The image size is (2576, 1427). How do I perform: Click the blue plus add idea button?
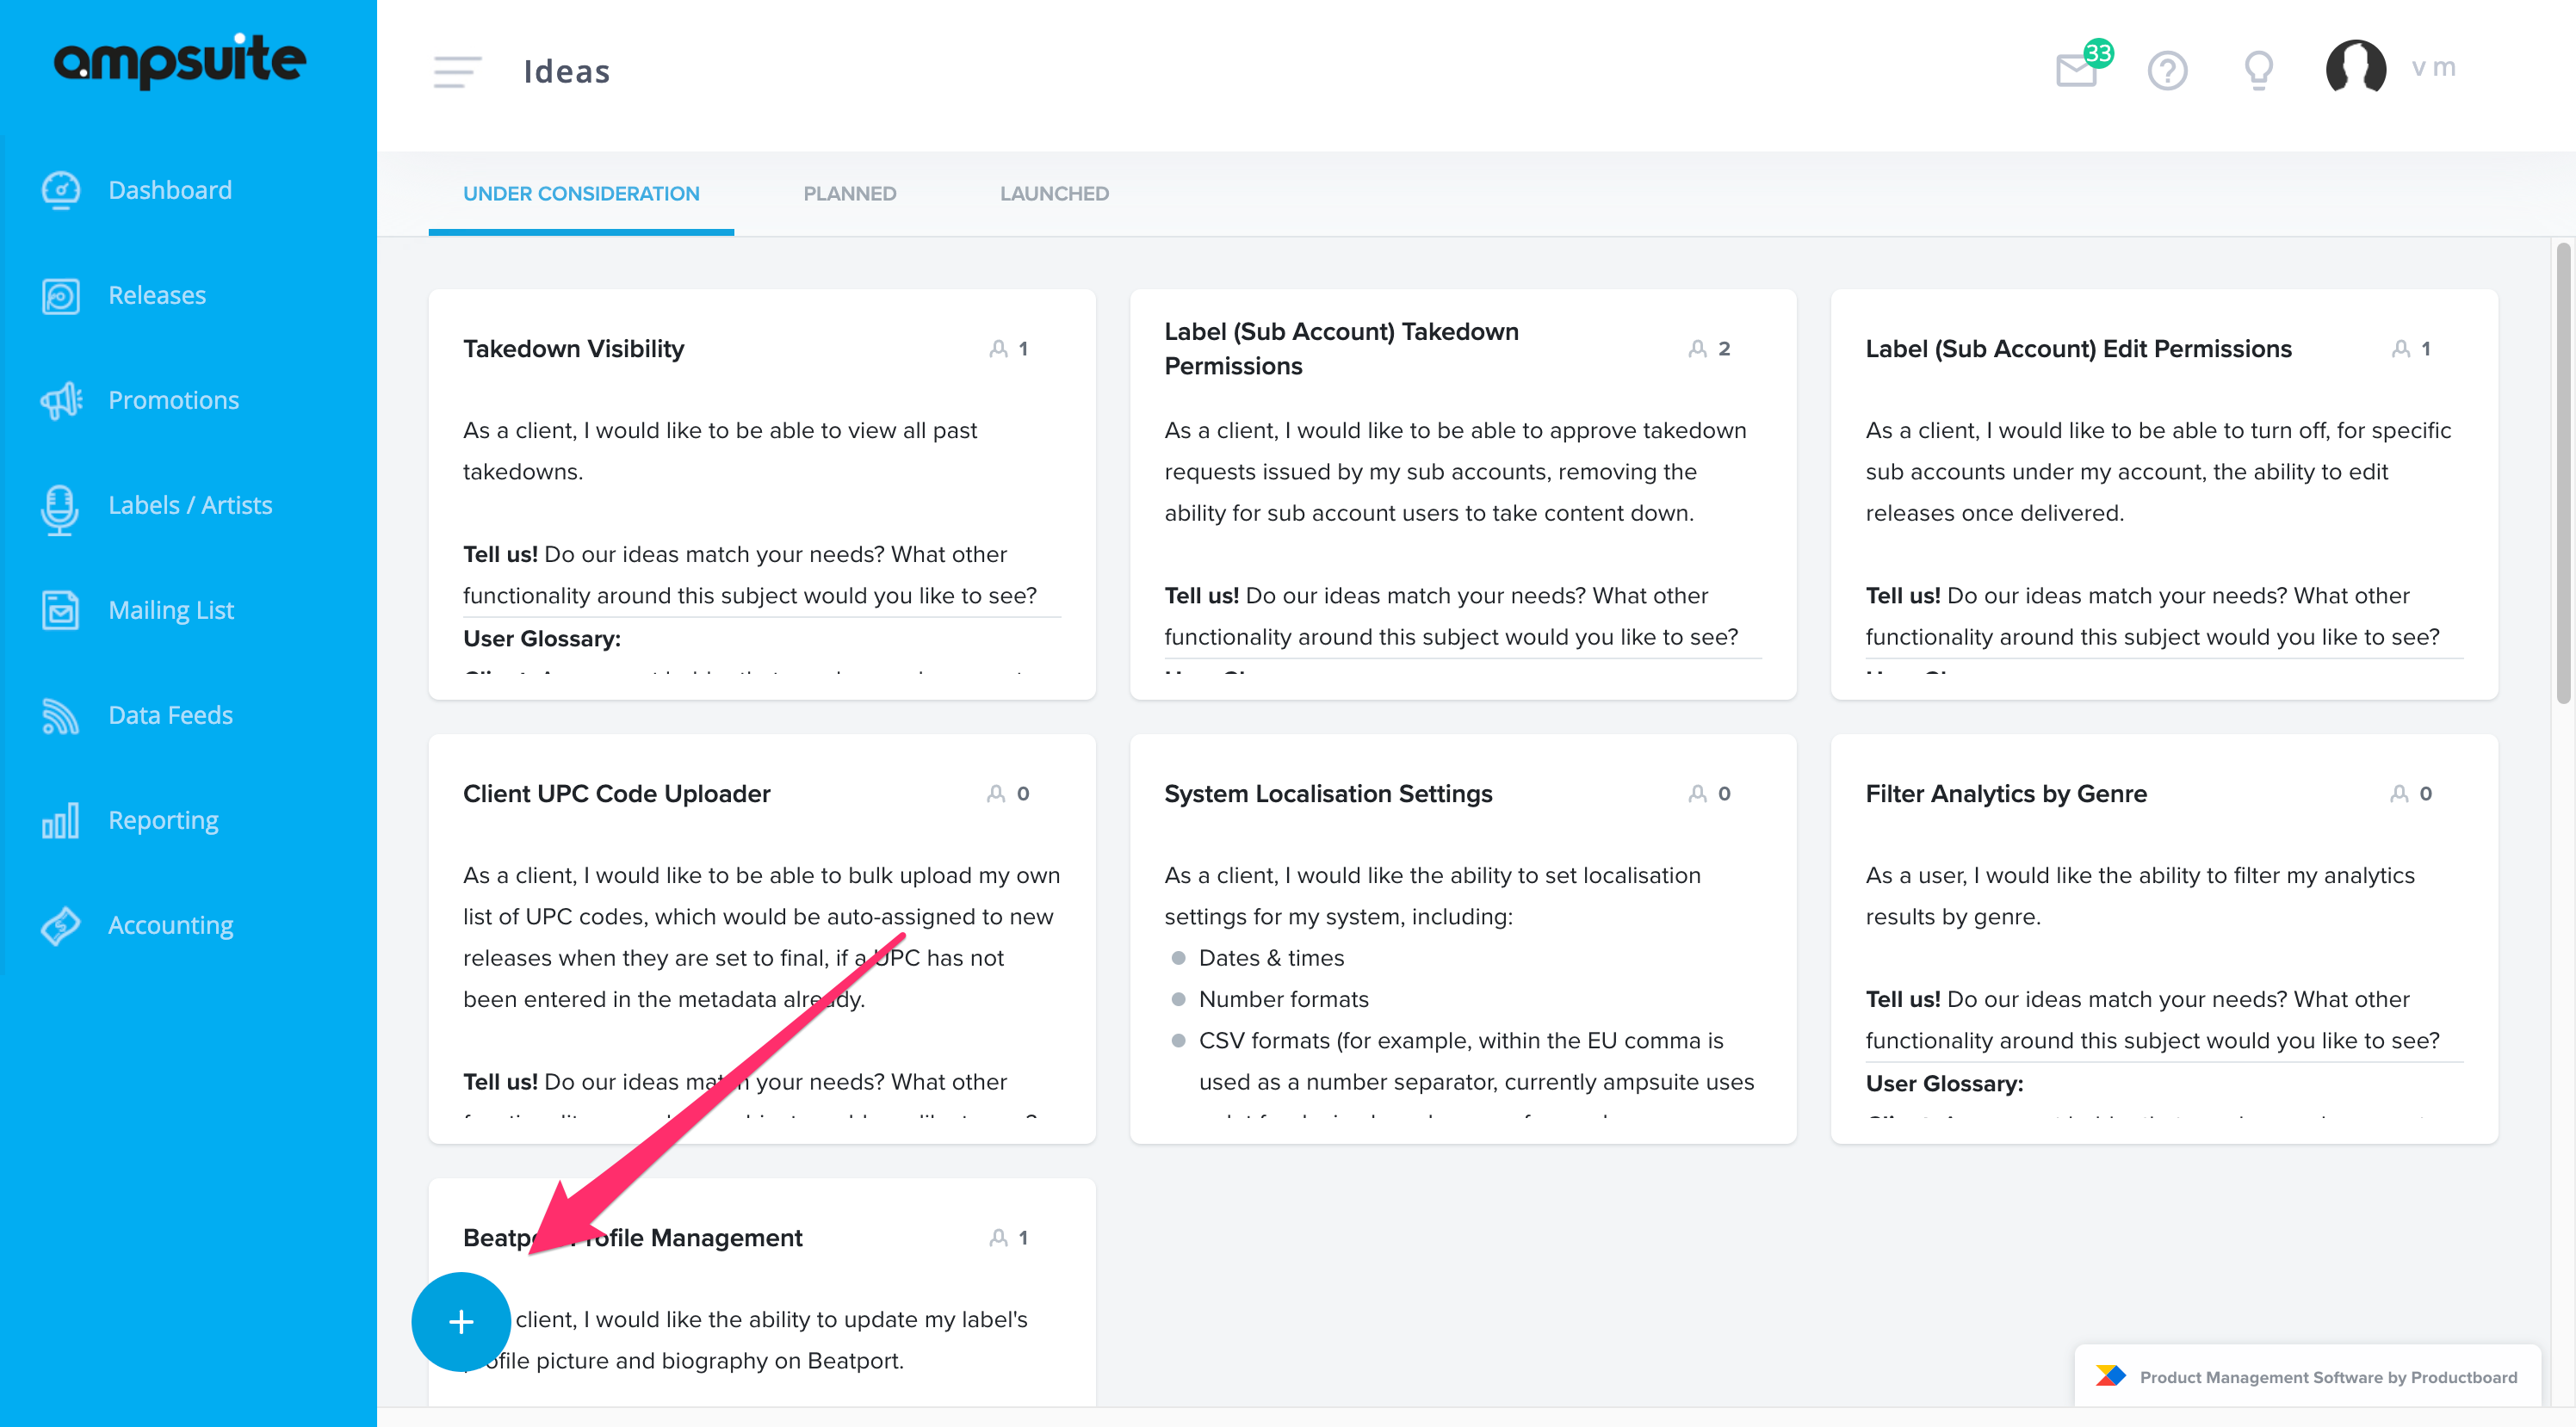(461, 1321)
